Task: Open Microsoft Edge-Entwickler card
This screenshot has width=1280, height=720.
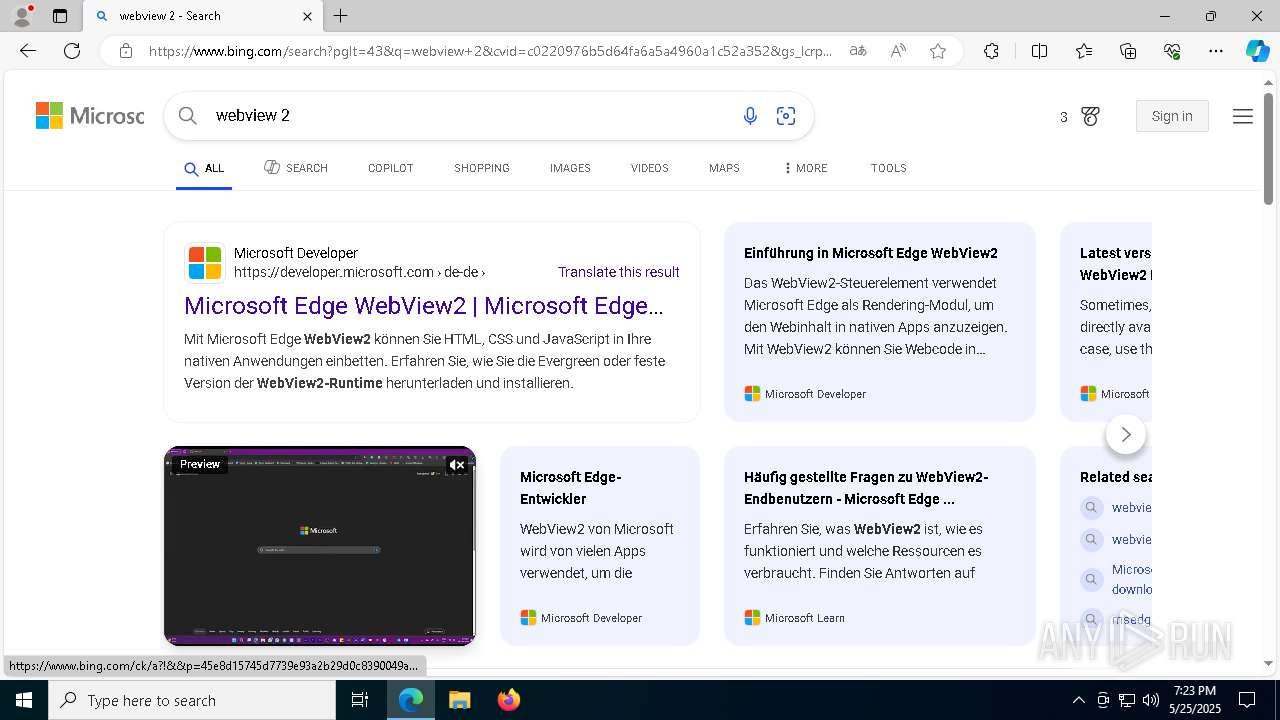Action: click(x=600, y=546)
